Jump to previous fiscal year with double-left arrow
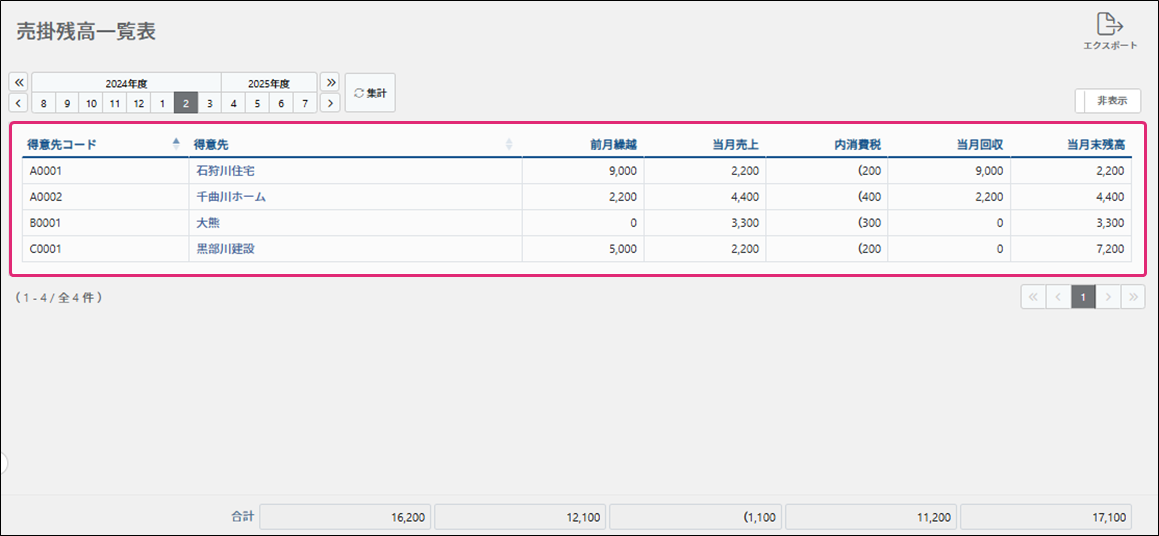This screenshot has height=536, width=1159. (x=19, y=82)
